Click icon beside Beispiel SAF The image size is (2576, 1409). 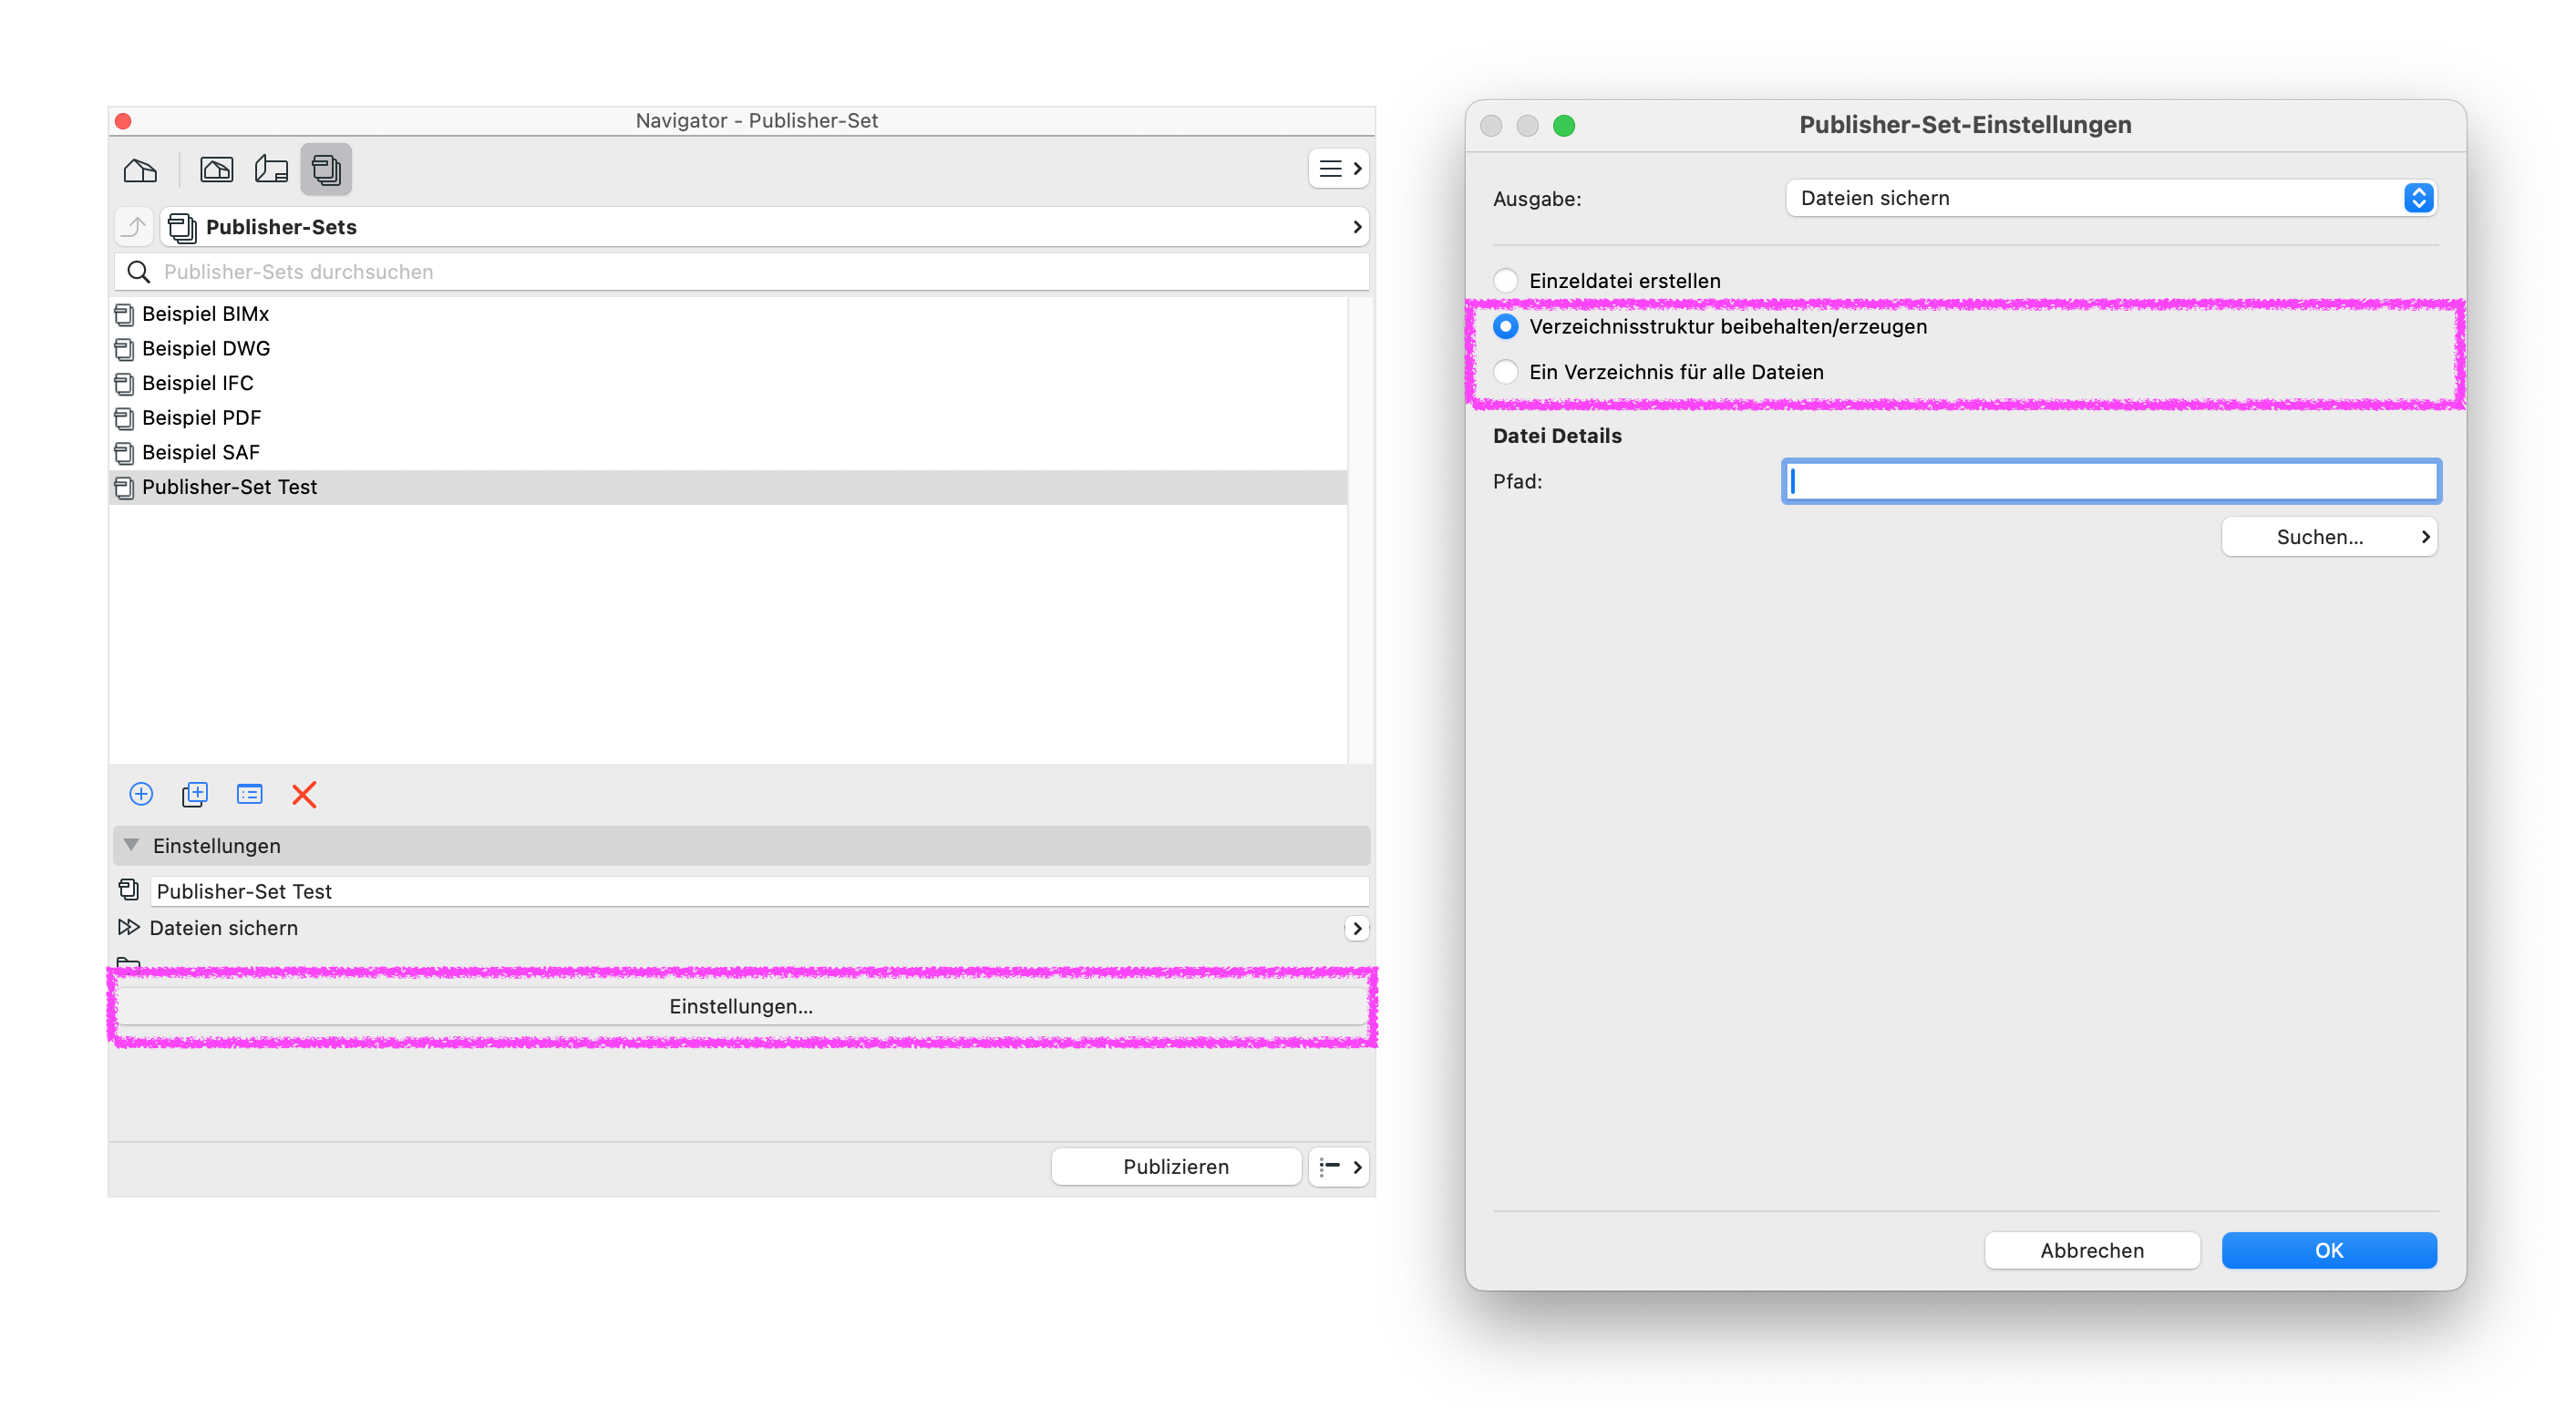pyautogui.click(x=124, y=453)
